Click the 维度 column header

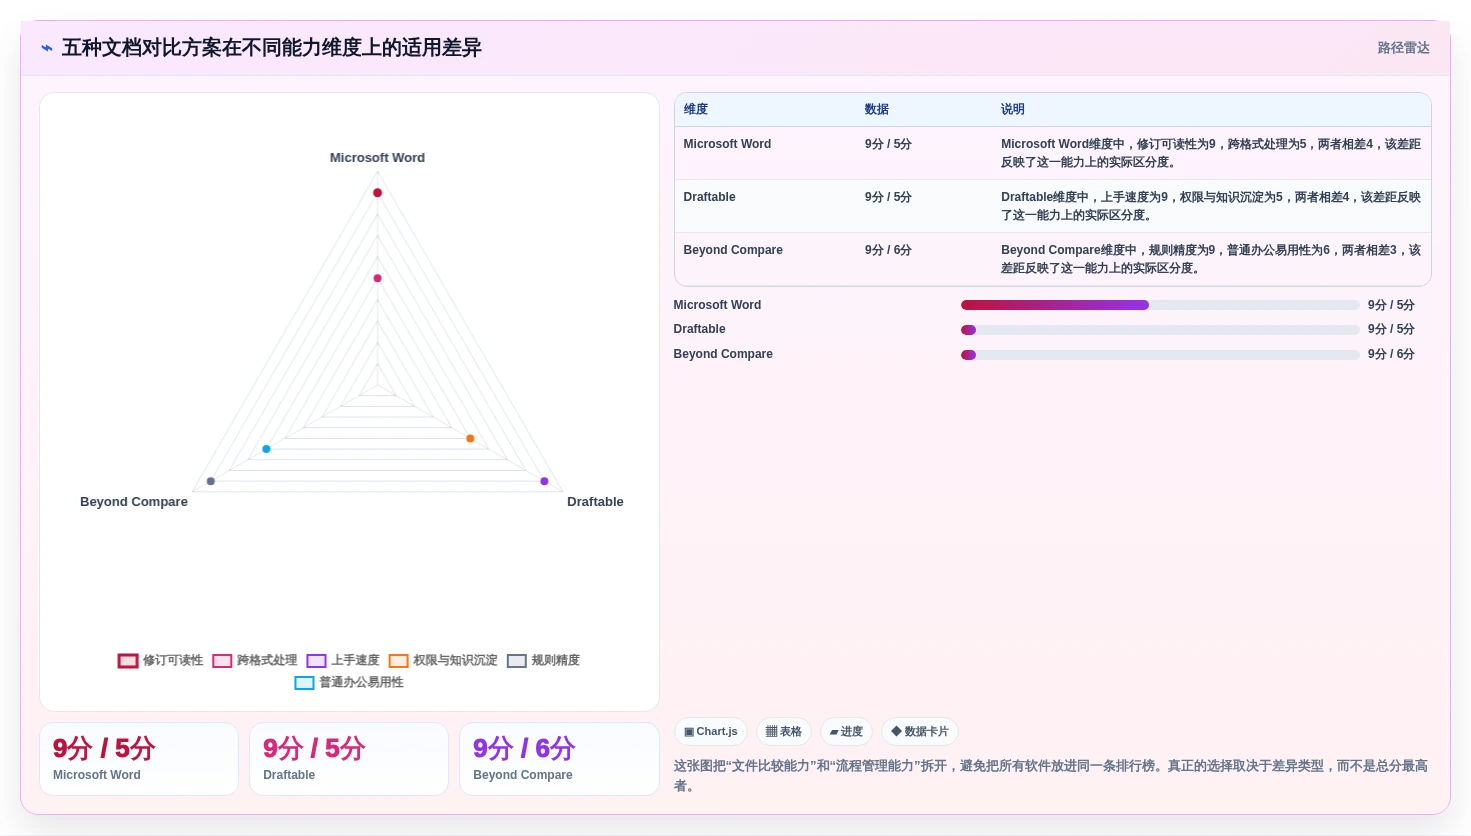(696, 110)
